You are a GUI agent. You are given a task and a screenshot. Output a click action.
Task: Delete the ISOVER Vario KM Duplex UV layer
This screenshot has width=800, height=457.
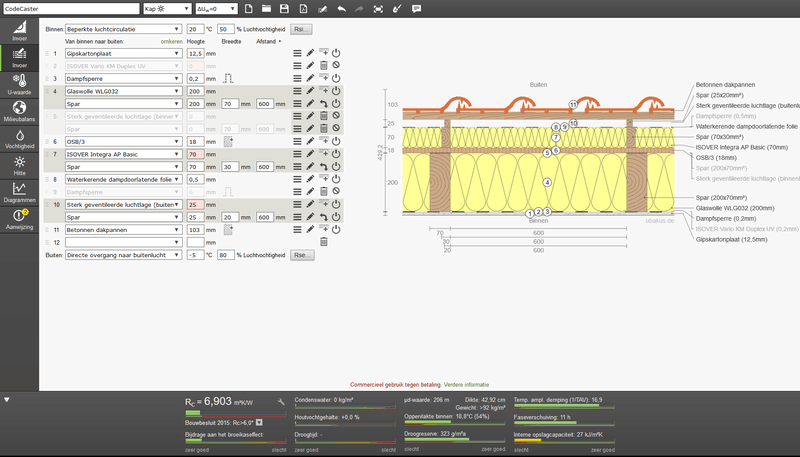(x=323, y=65)
